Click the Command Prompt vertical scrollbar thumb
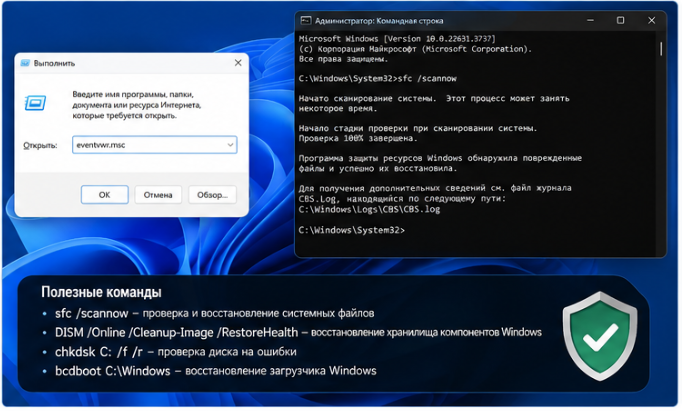 tap(661, 49)
